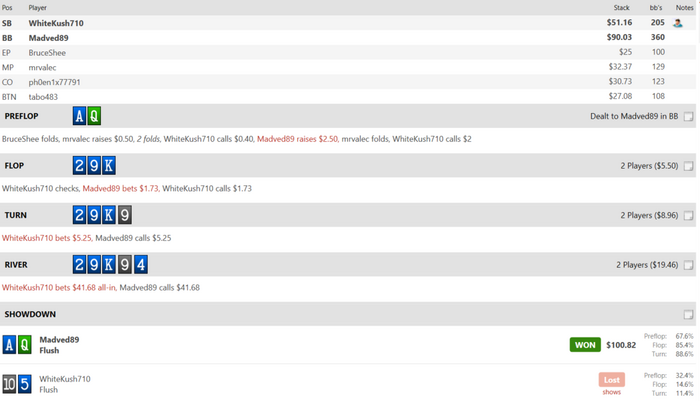Image resolution: width=700 pixels, height=401 pixels.
Task: Tick the checkbox on the FLOP row
Action: [688, 166]
